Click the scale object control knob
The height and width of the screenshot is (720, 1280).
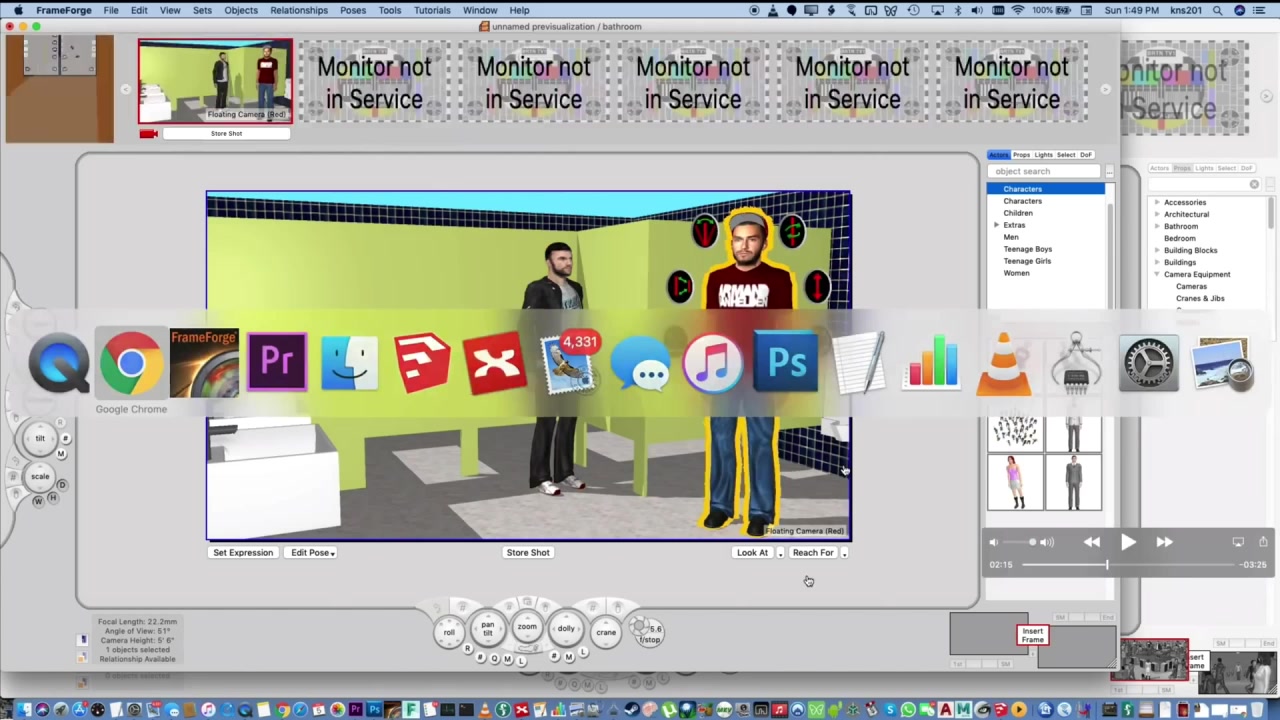click(x=40, y=476)
